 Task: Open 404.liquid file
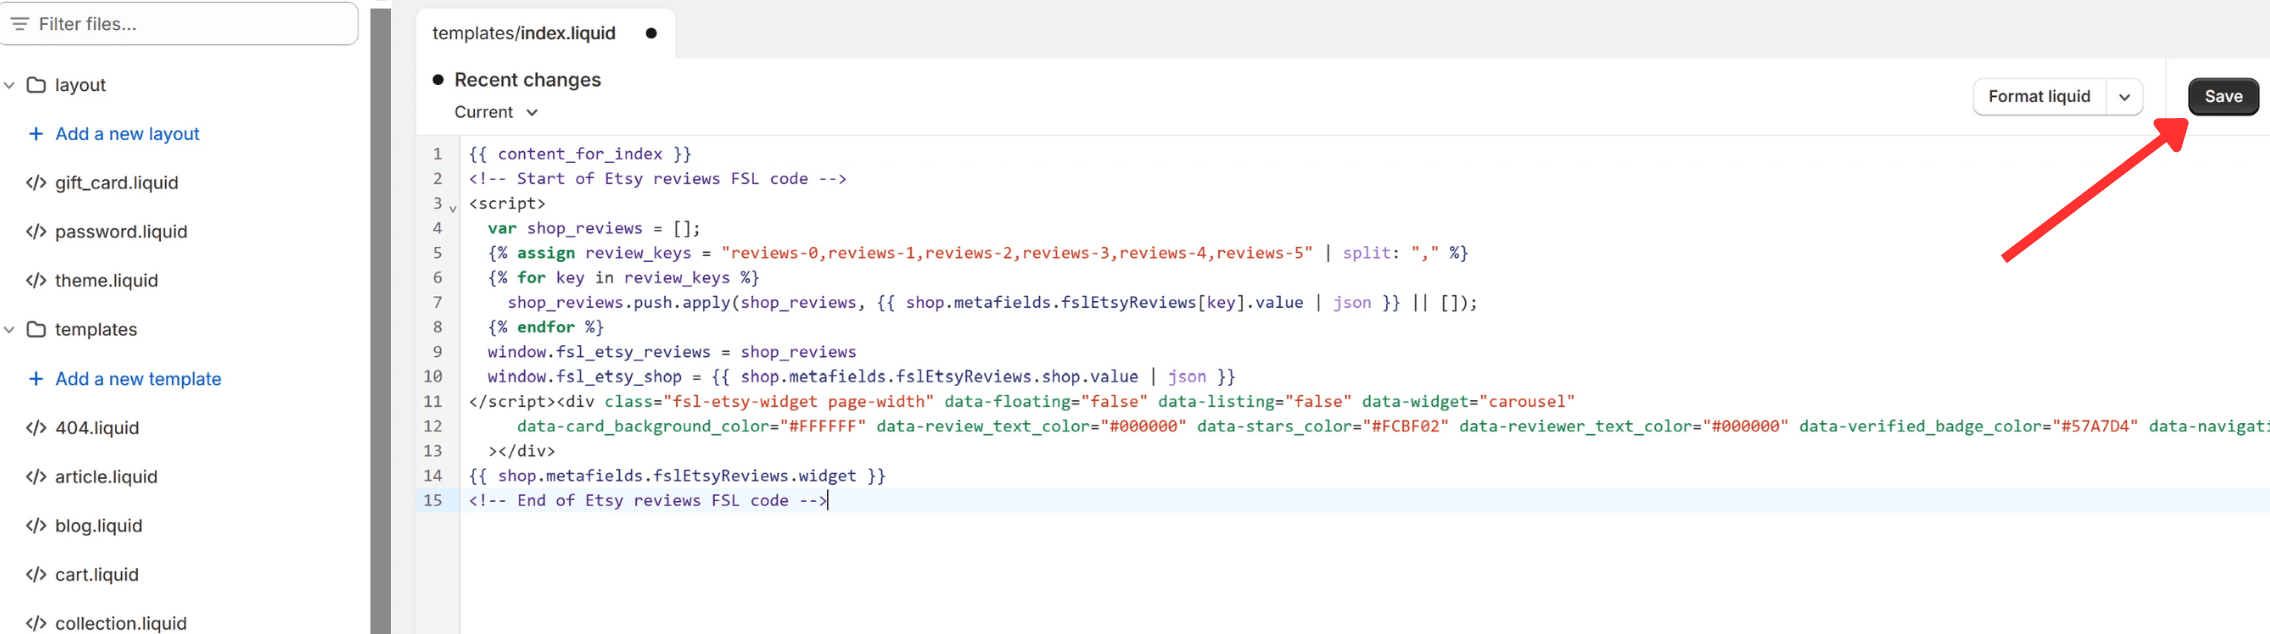pos(97,428)
